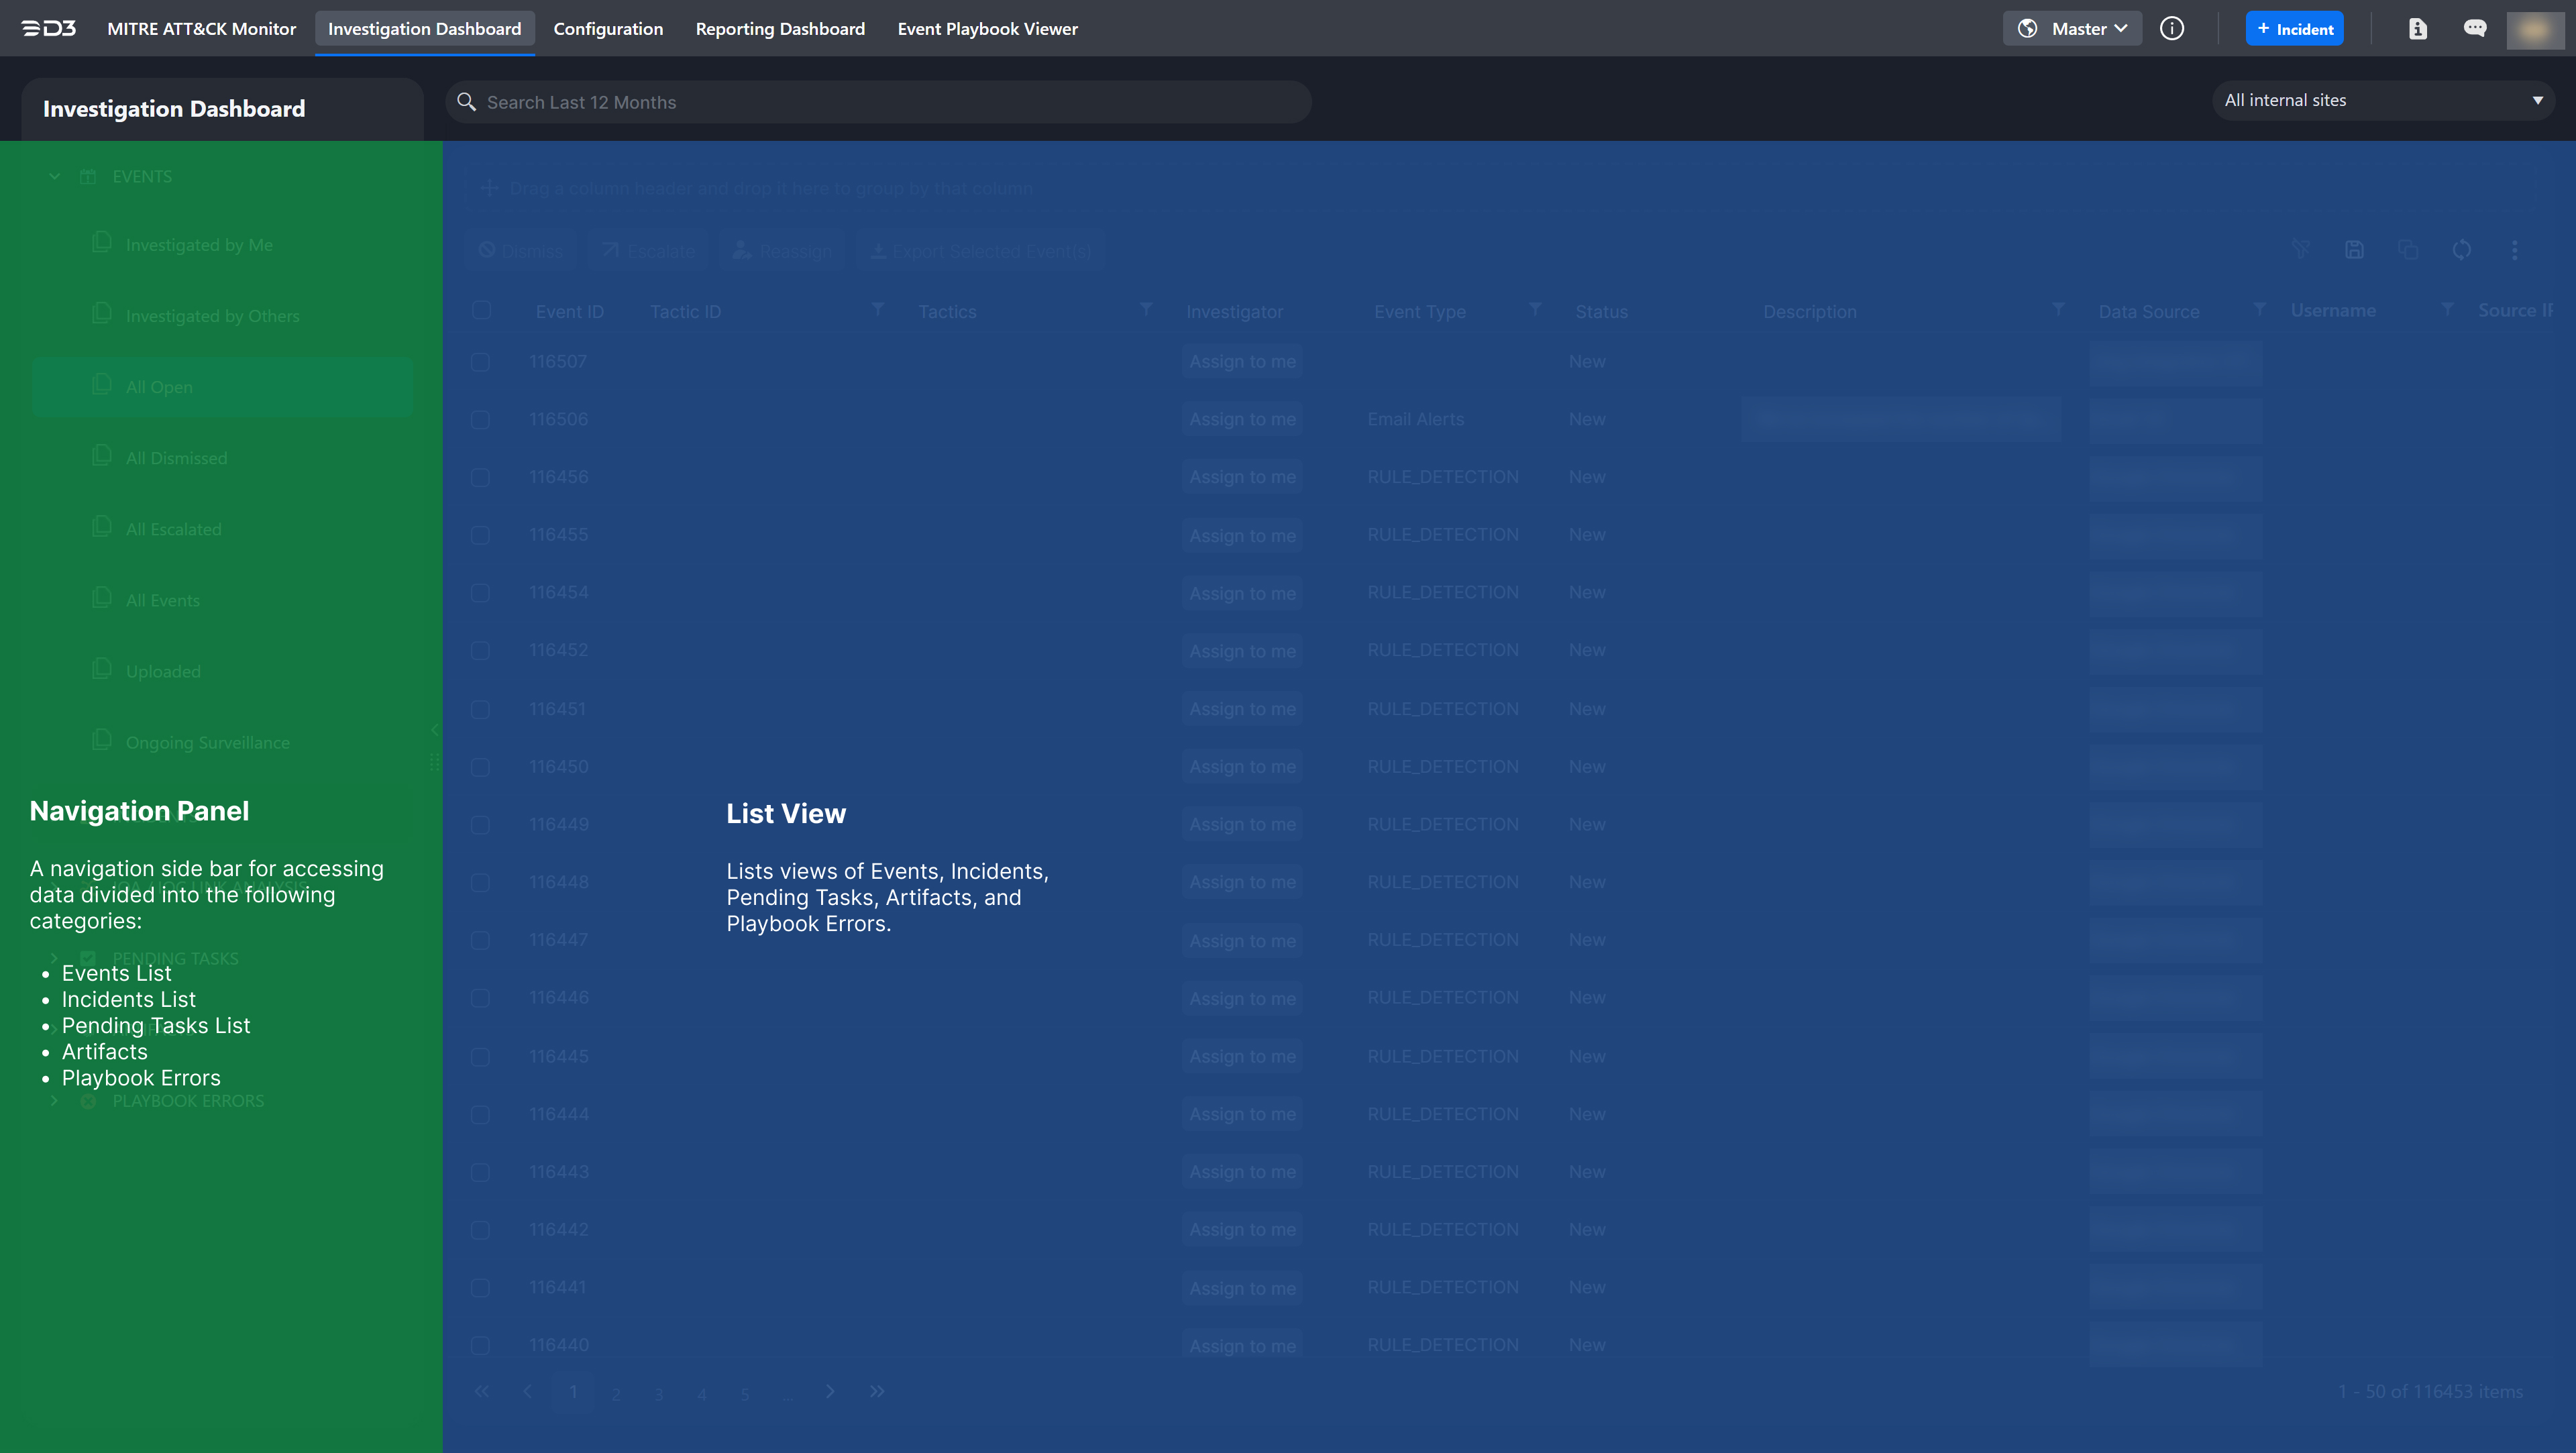Open the All internal sites dropdown
The image size is (2576, 1453).
pyautogui.click(x=2382, y=101)
